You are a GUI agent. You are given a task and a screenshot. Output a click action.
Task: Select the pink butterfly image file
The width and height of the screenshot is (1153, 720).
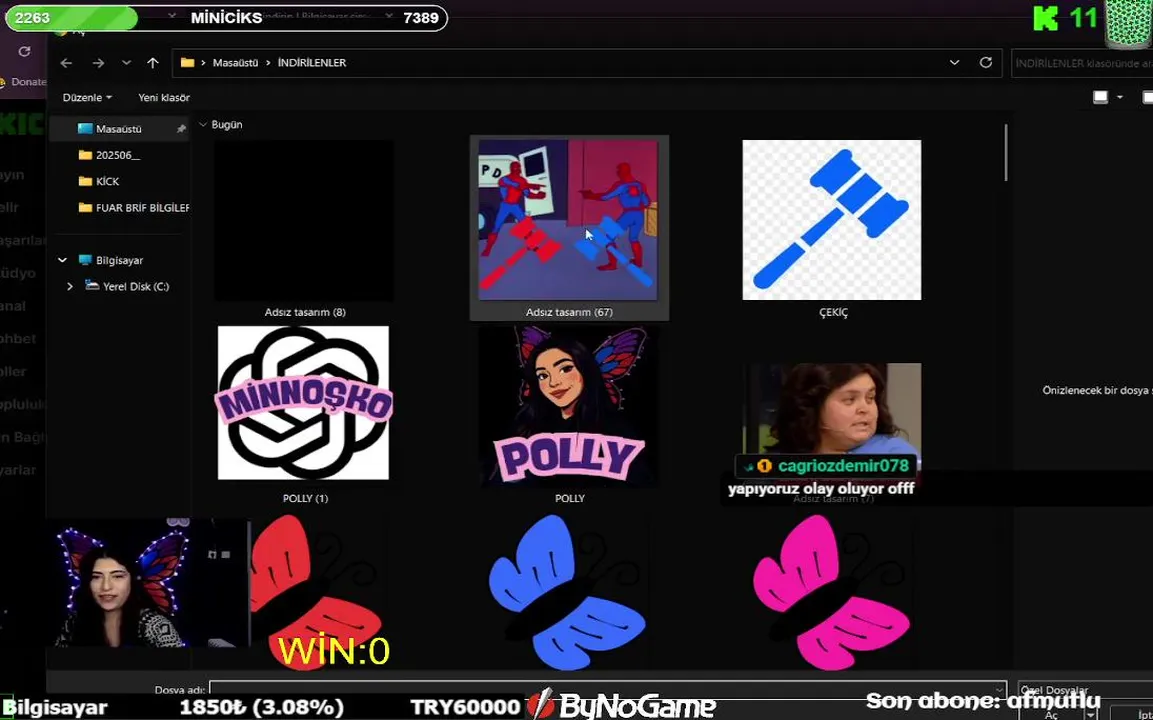(x=832, y=591)
